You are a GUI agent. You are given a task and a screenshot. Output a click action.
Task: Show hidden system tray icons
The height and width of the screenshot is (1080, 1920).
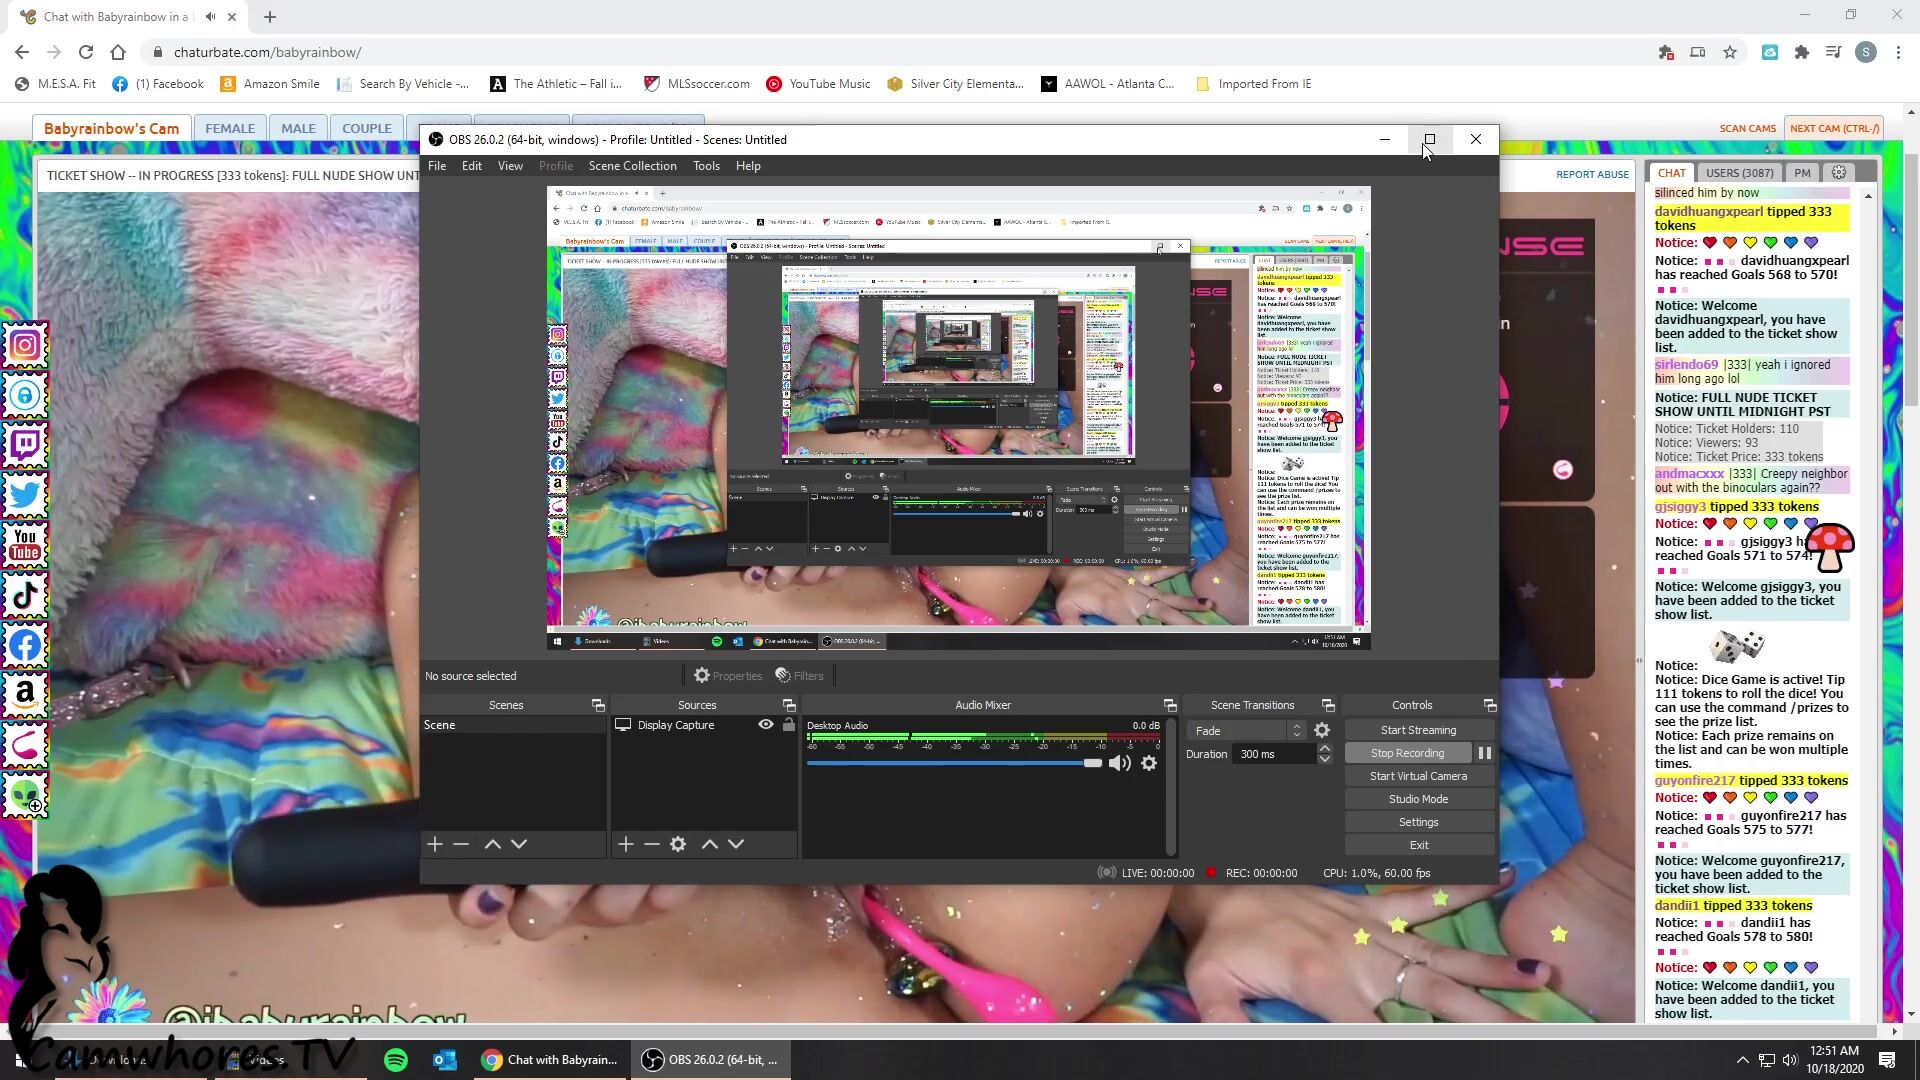click(x=1742, y=1060)
